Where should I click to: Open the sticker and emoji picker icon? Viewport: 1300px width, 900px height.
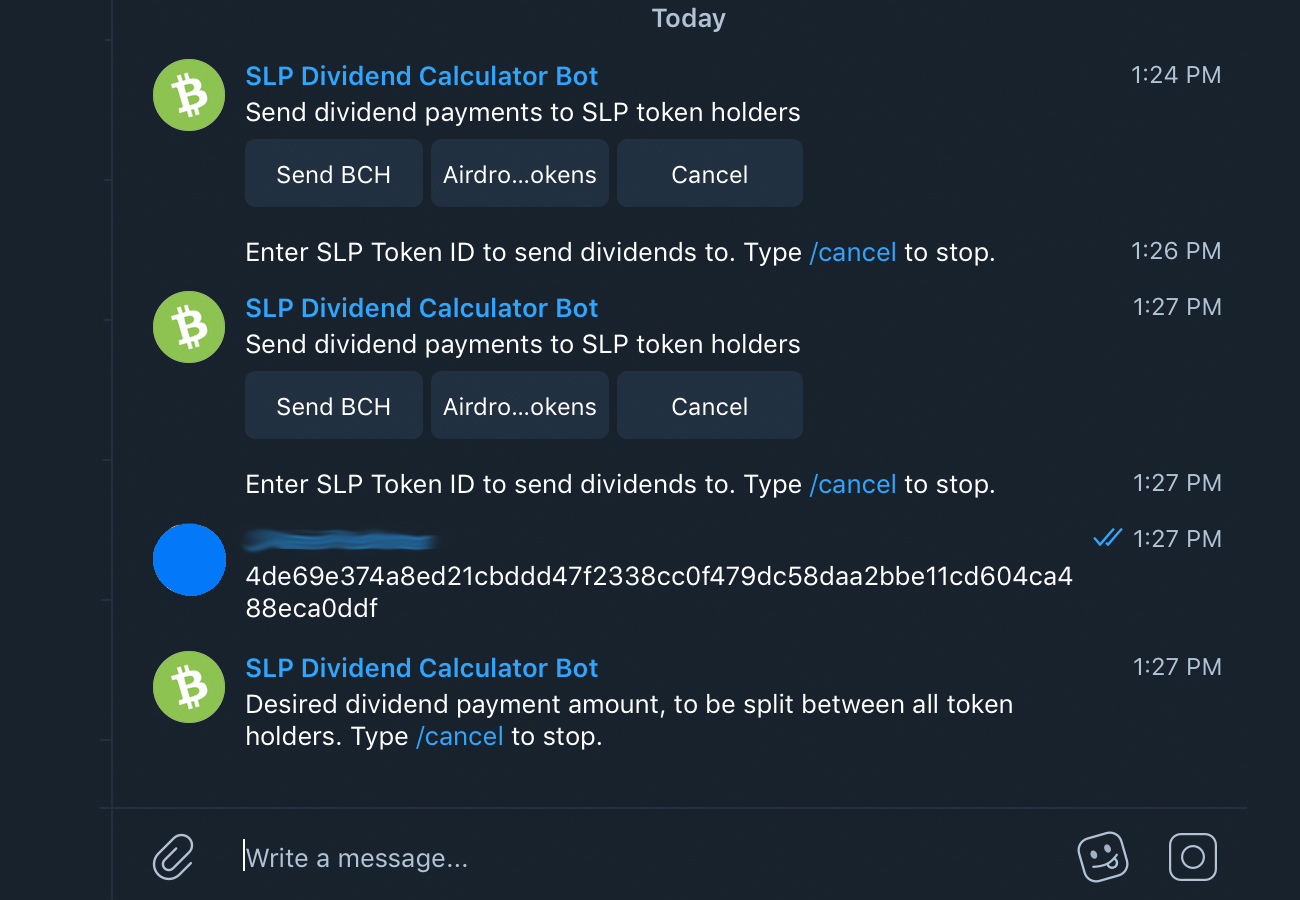point(1102,857)
